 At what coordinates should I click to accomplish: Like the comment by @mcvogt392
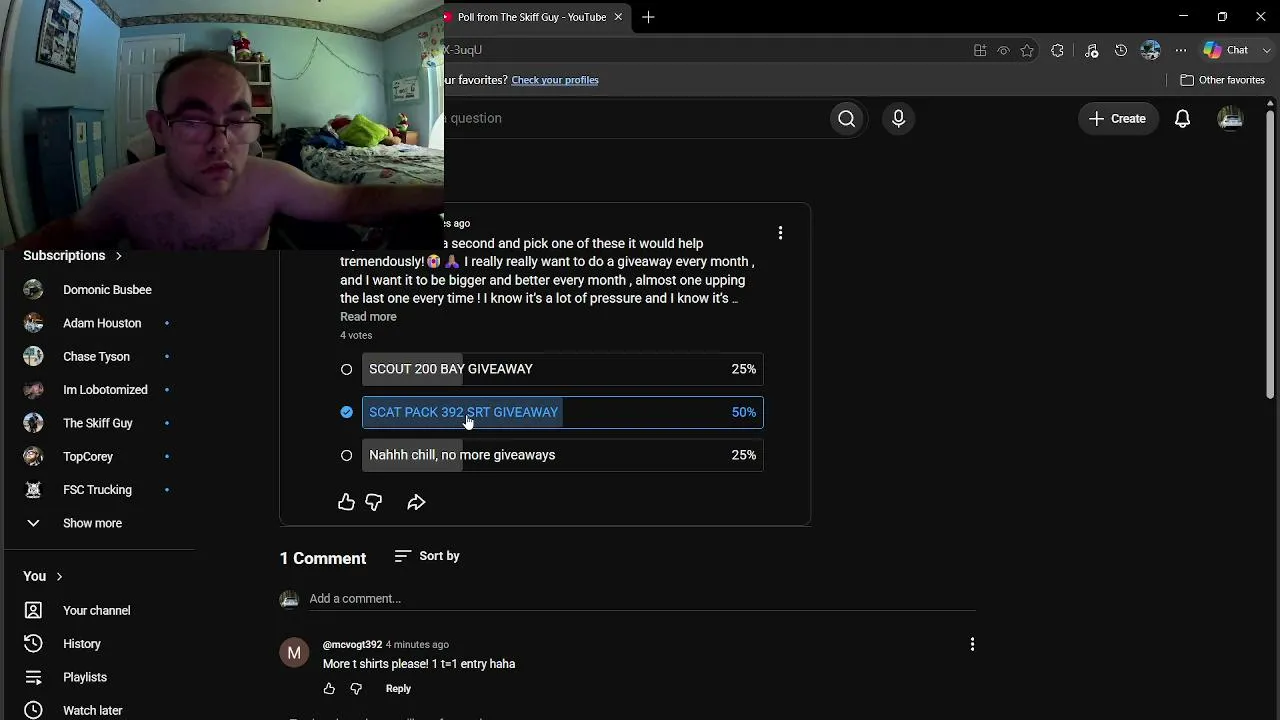[329, 689]
